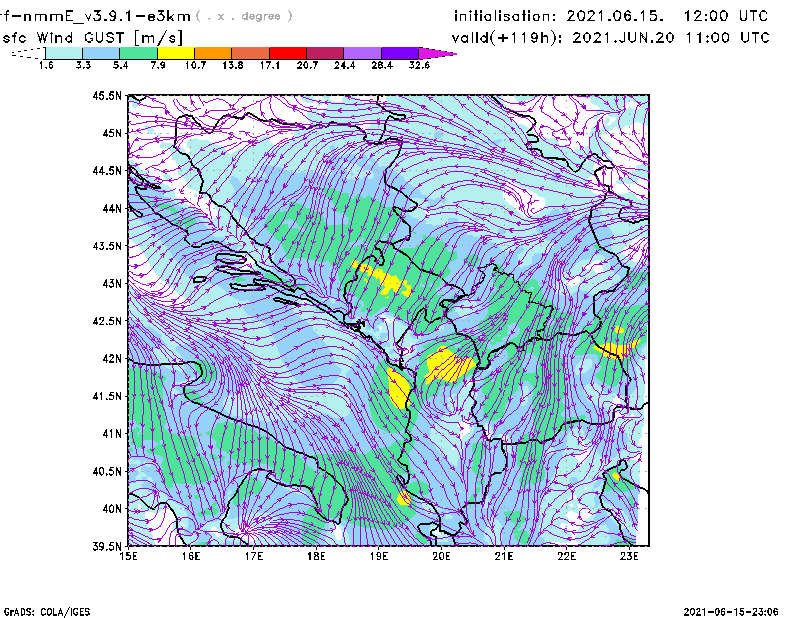800x618 pixels.
Task: Click the initialisation time '12:00 UTC'
Action: pos(726,16)
